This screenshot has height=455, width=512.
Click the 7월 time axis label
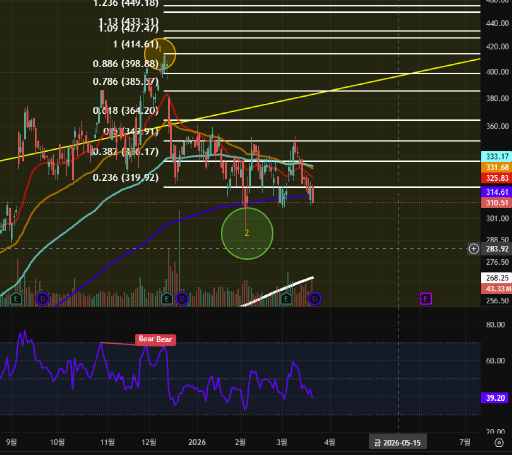[465, 442]
